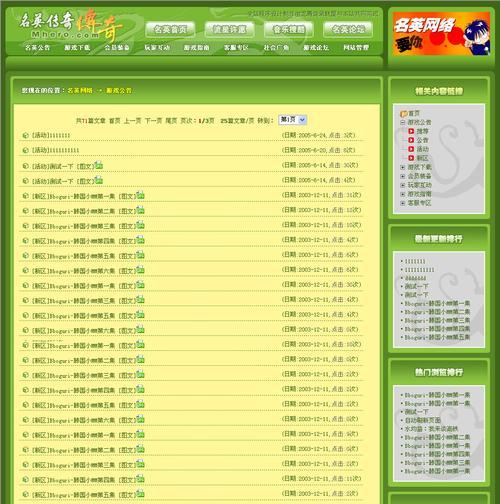The width and height of the screenshot is (500, 504).
Task: Open Bboguri 第五集 in 最新更新排行 list
Action: click(437, 337)
